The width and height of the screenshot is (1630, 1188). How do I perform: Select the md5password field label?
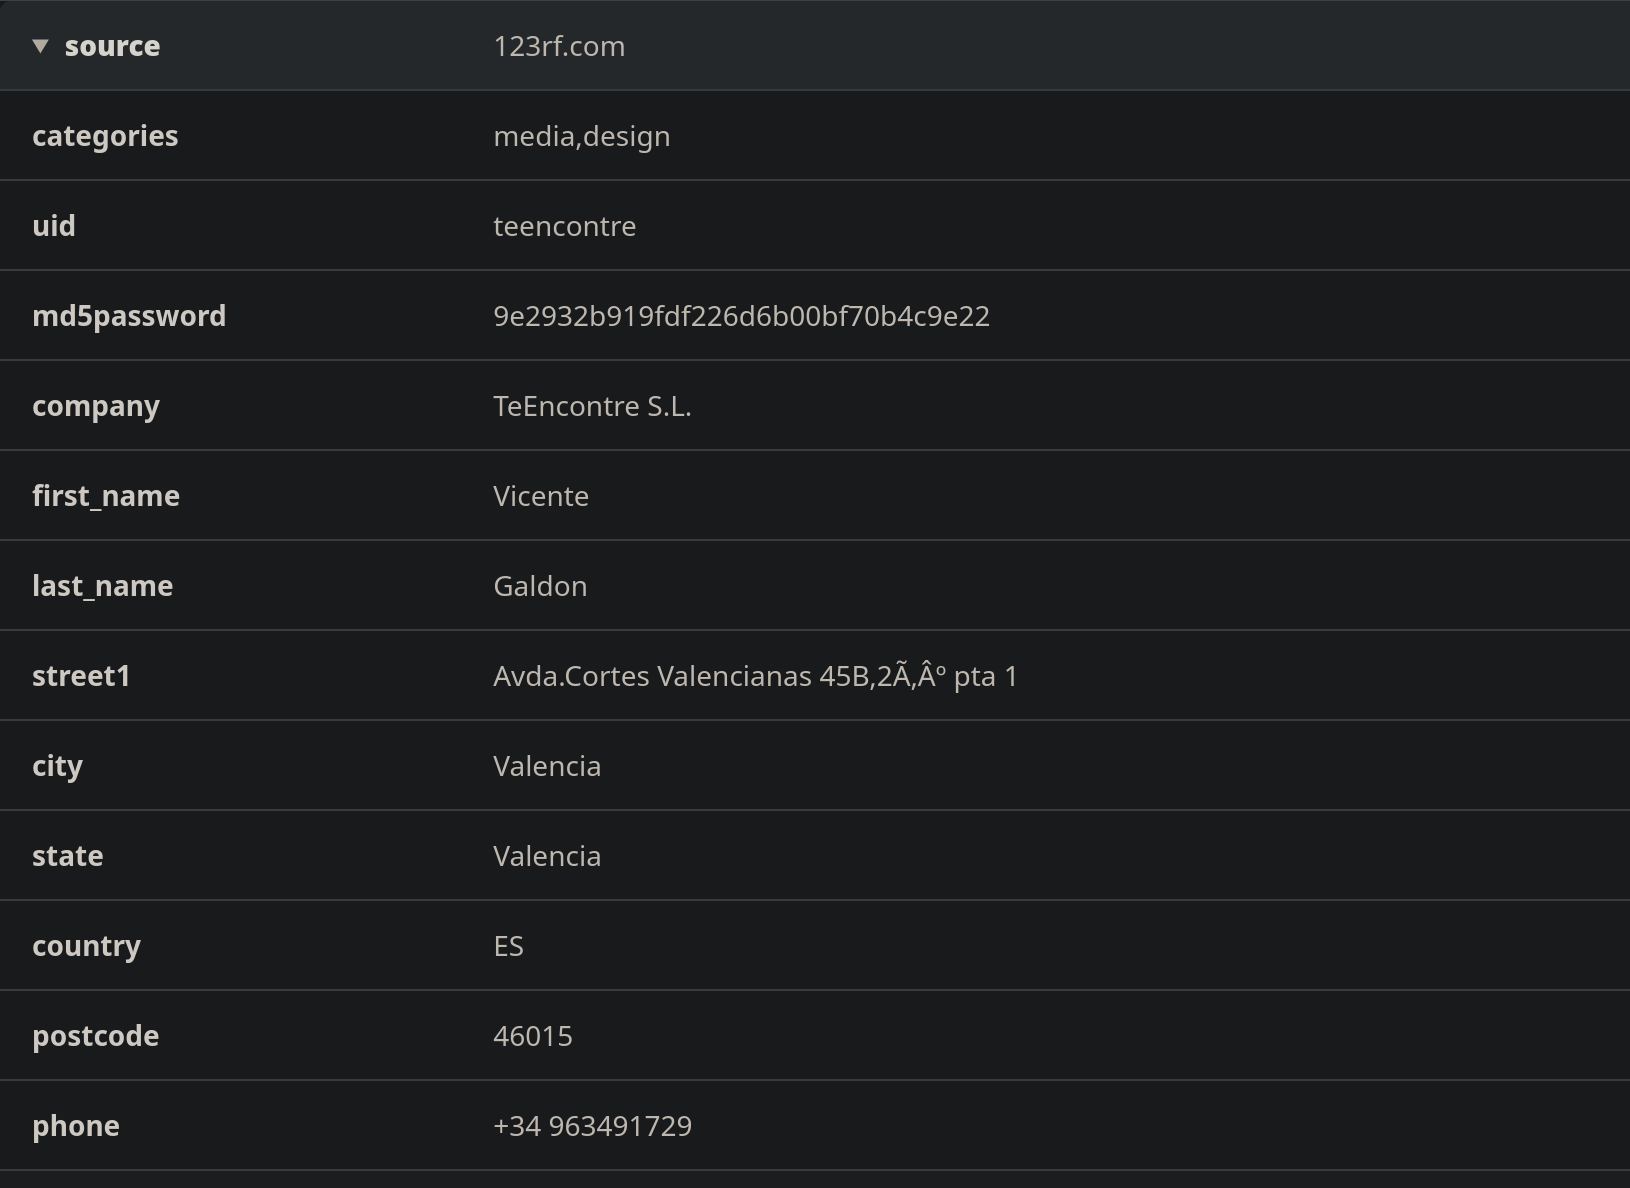(x=129, y=316)
